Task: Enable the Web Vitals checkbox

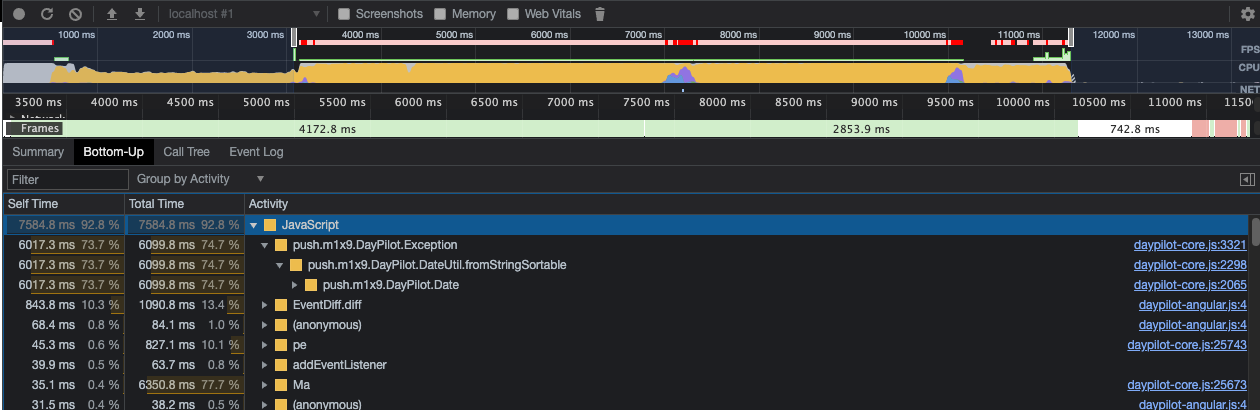Action: click(x=513, y=14)
